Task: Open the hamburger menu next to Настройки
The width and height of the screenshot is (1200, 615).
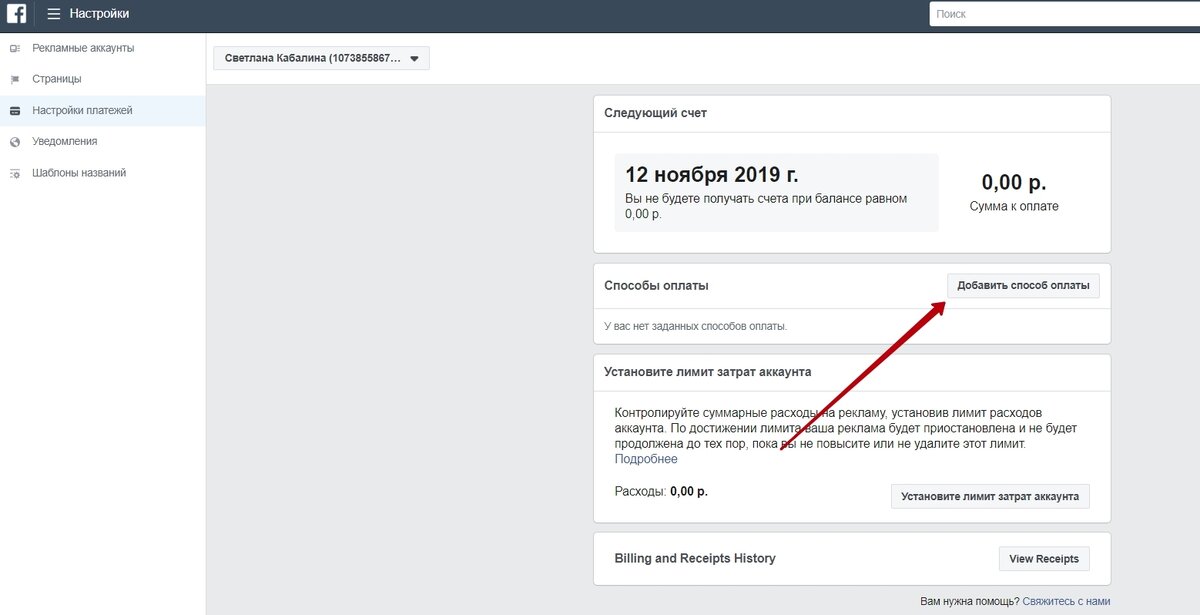Action: [x=54, y=14]
